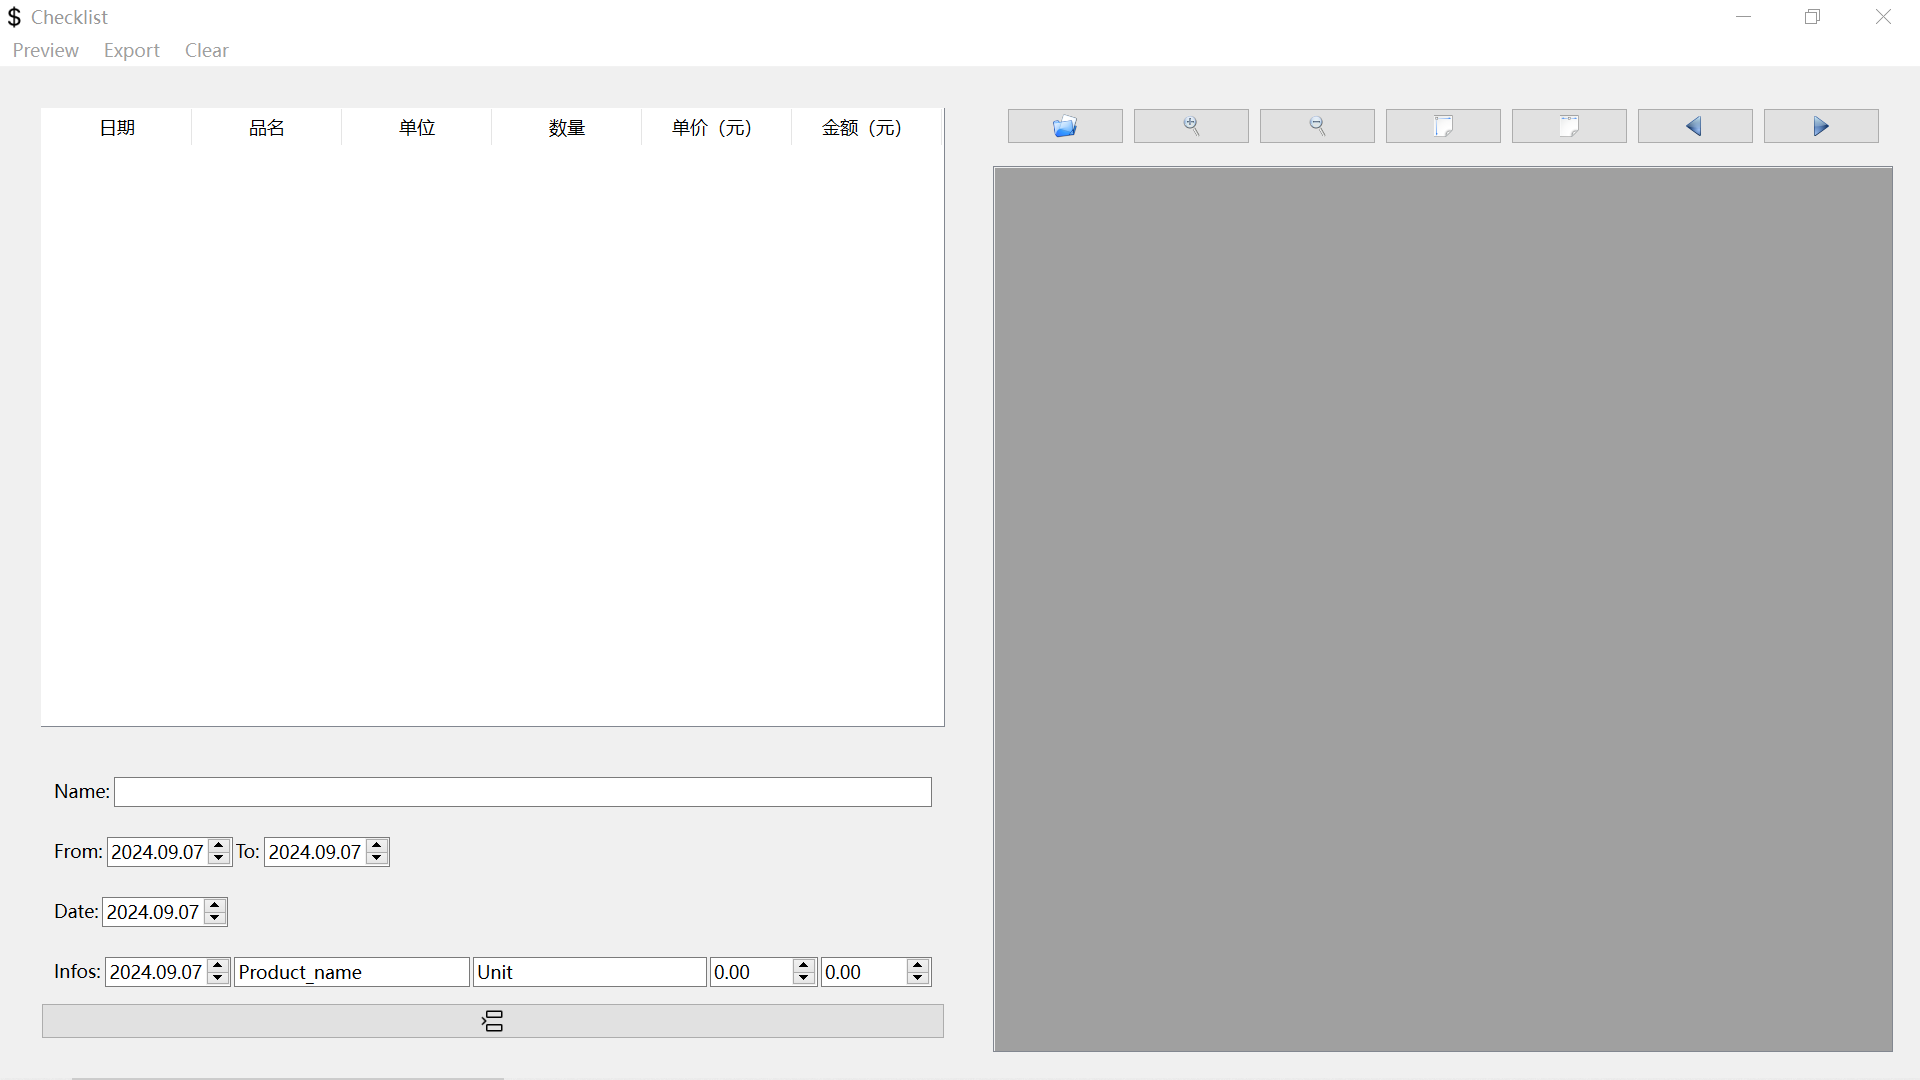The height and width of the screenshot is (1080, 1920).
Task: Click Preview menu item
Action: coord(46,50)
